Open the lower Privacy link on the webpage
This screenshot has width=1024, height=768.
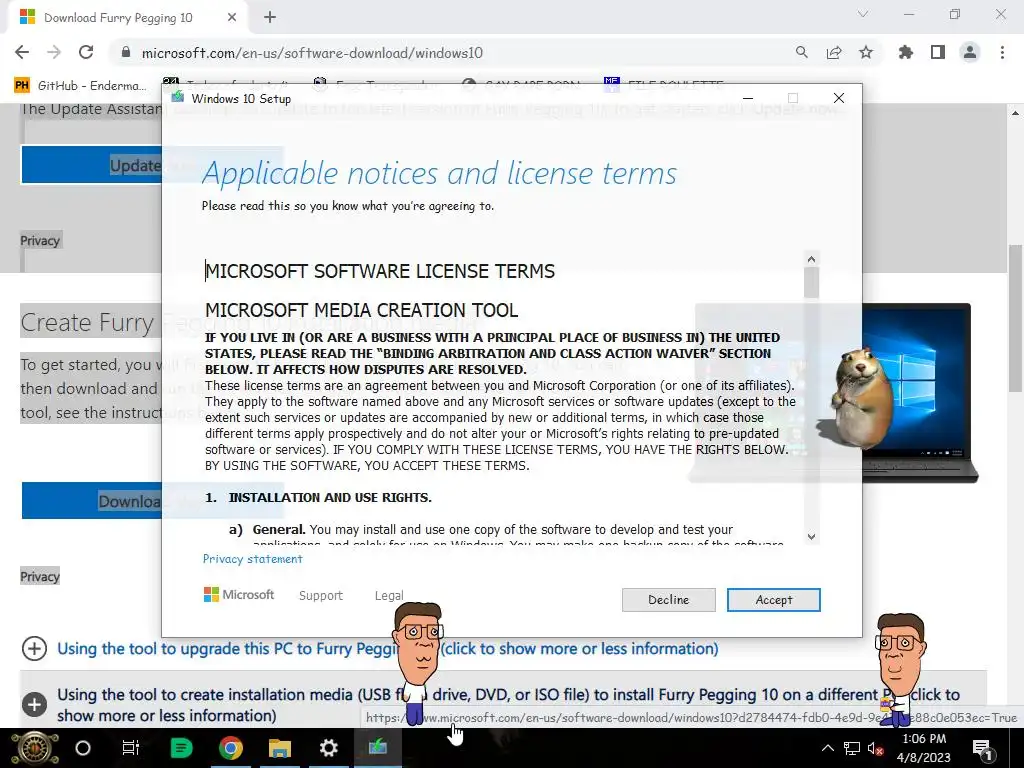pos(40,576)
